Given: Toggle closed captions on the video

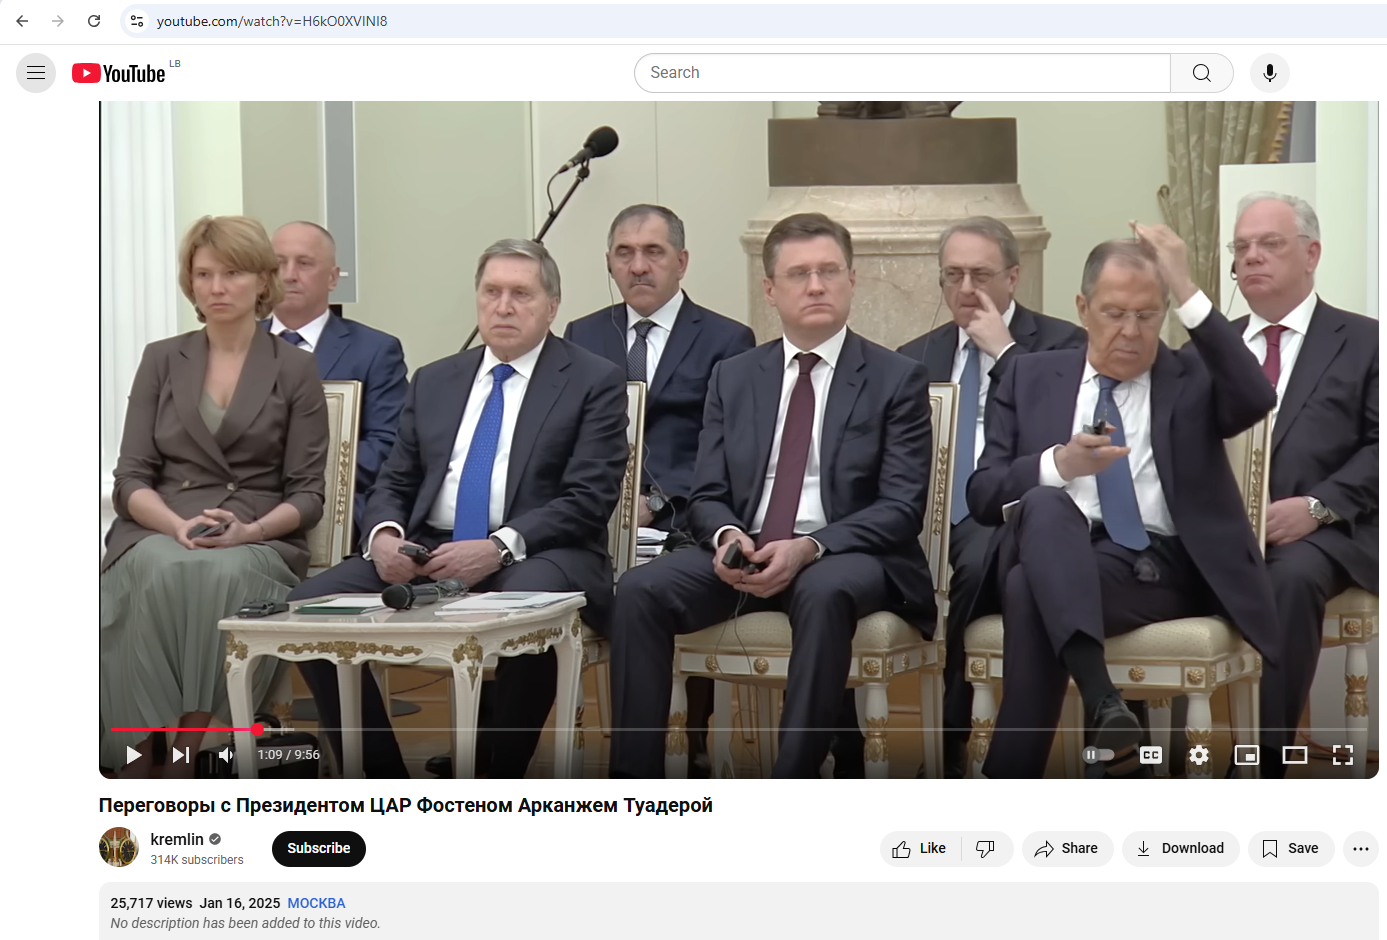Looking at the screenshot, I should 1151,755.
